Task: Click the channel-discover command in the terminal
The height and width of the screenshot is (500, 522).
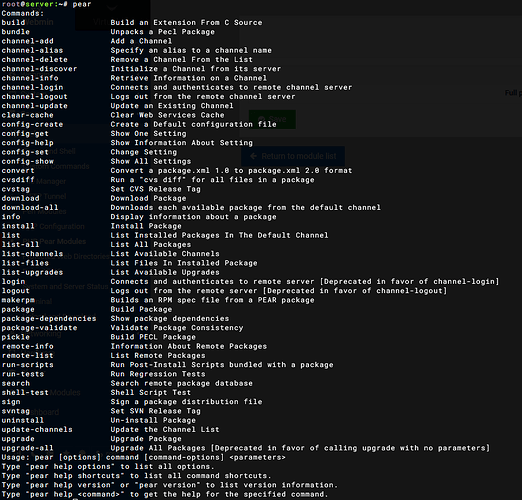Action: 39,69
